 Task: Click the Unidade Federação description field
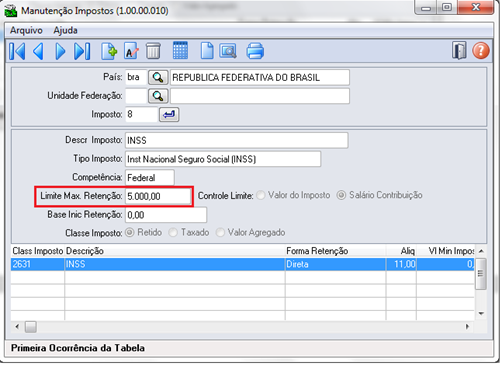(260, 96)
